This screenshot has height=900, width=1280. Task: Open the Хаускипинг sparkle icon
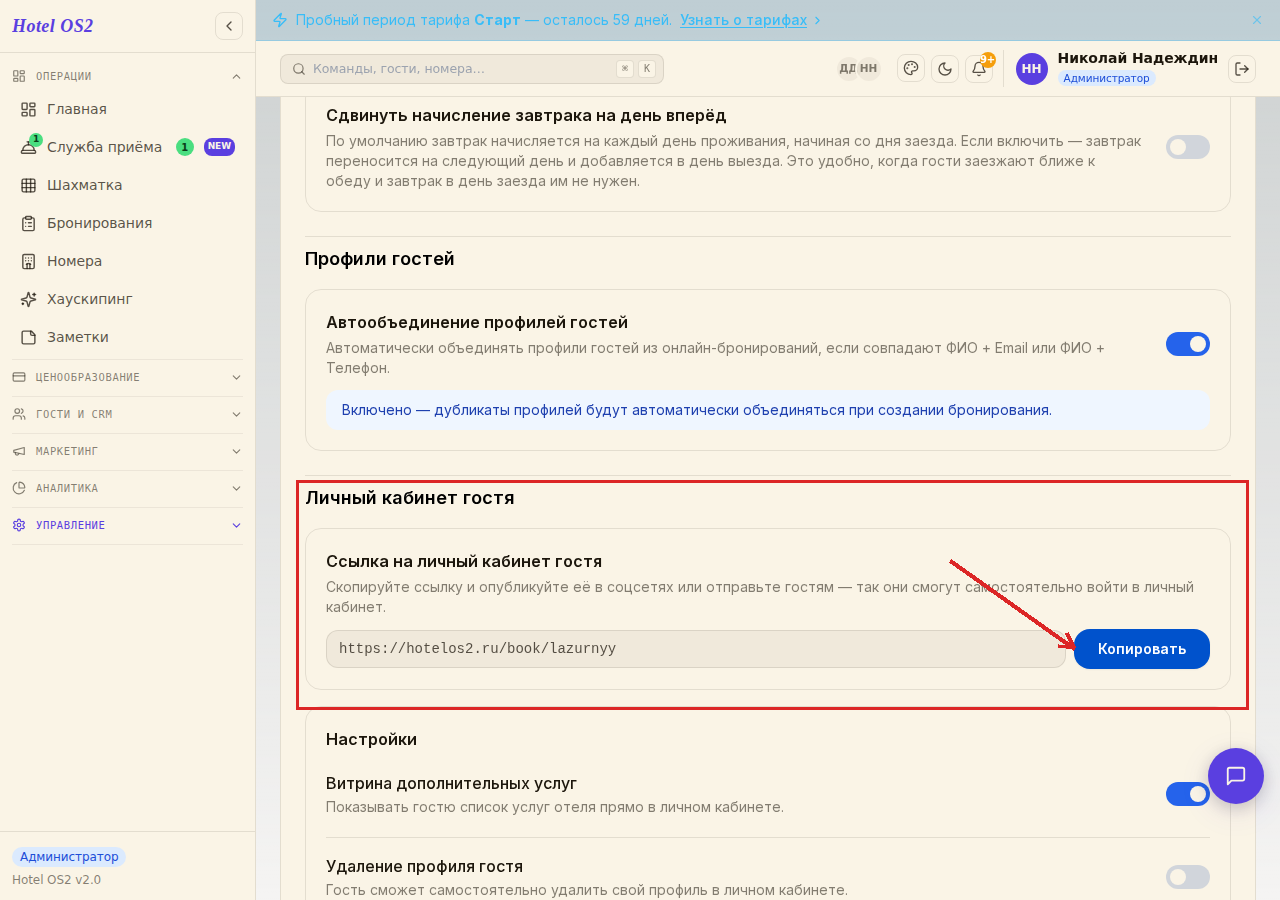click(29, 299)
